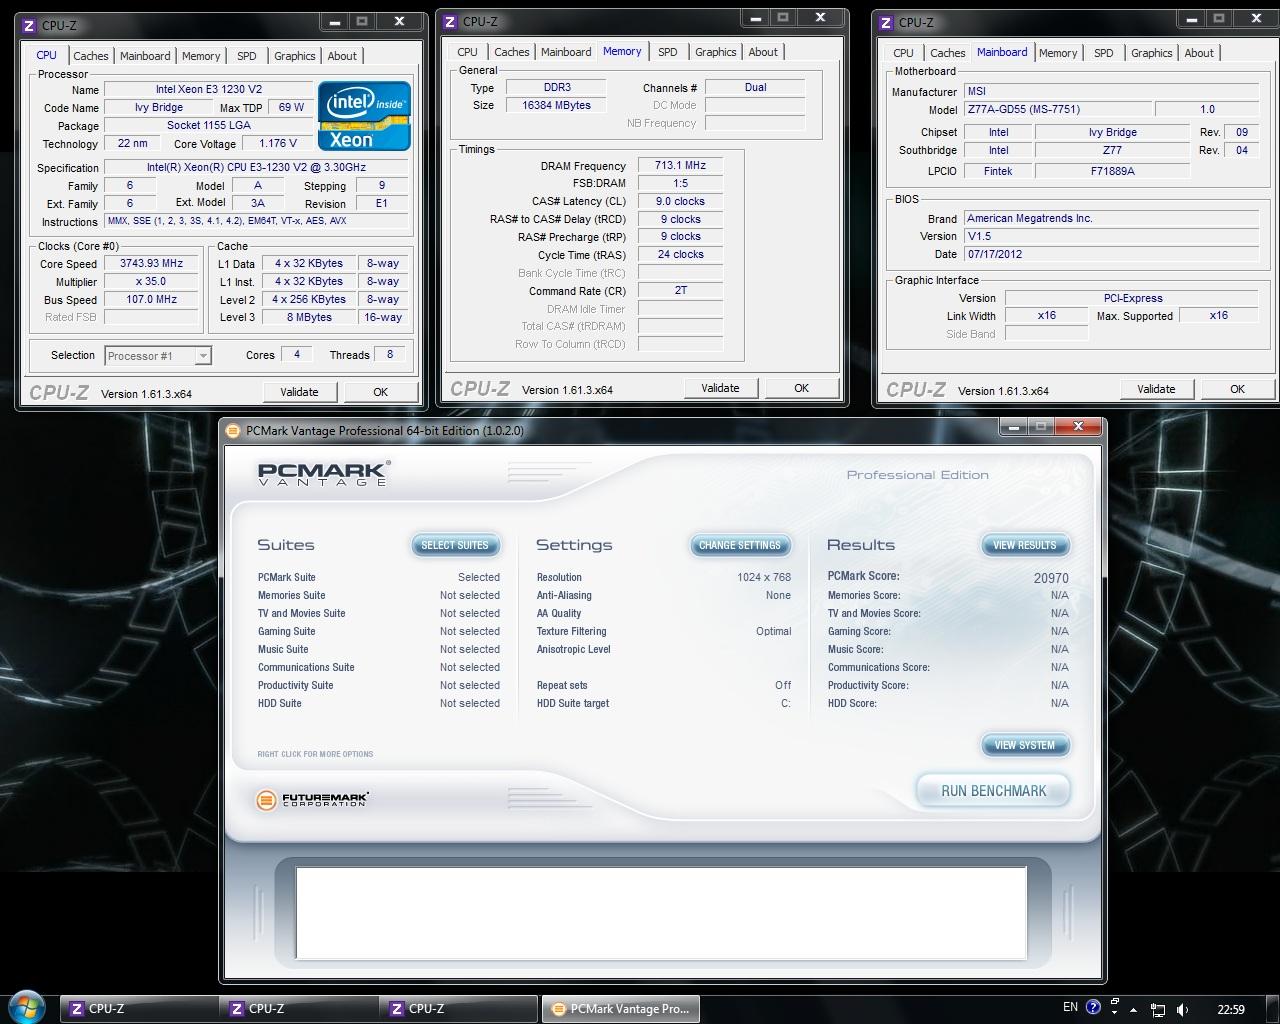Click the Memories Suite row
The image size is (1280, 1024).
click(378, 595)
